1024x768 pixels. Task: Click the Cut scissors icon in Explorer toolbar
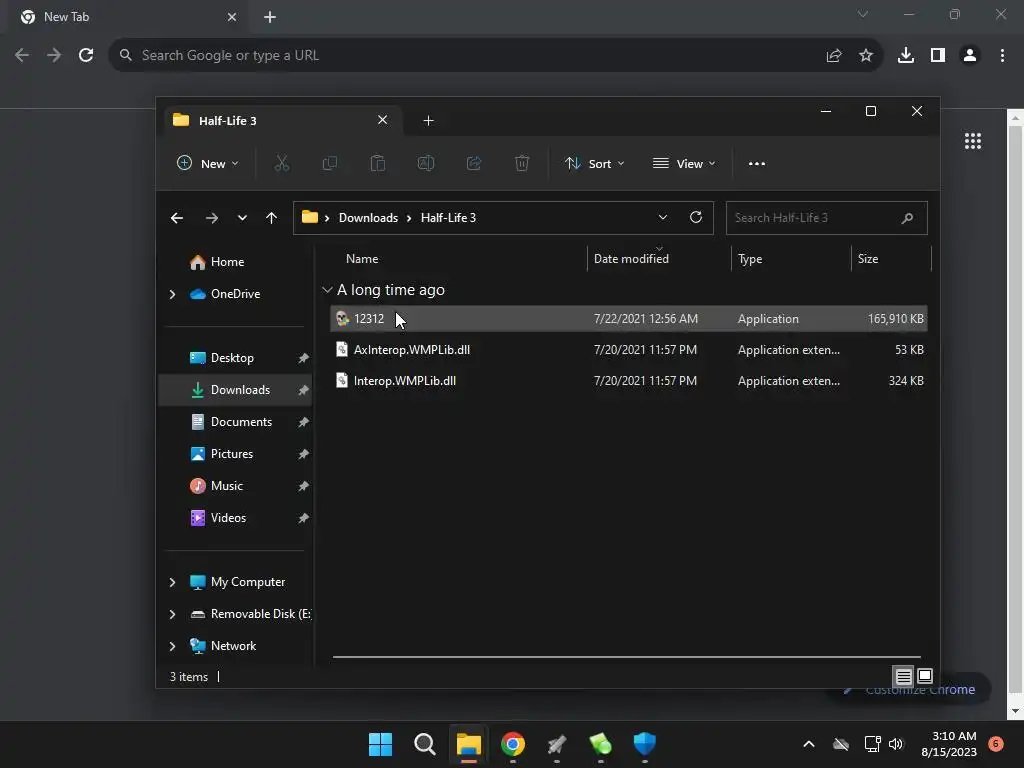(x=281, y=163)
